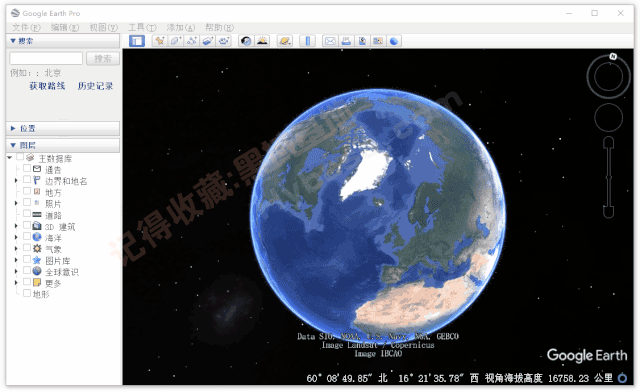This screenshot has width=640, height=392.
Task: Check the 地方 layer checkbox
Action: click(27, 191)
